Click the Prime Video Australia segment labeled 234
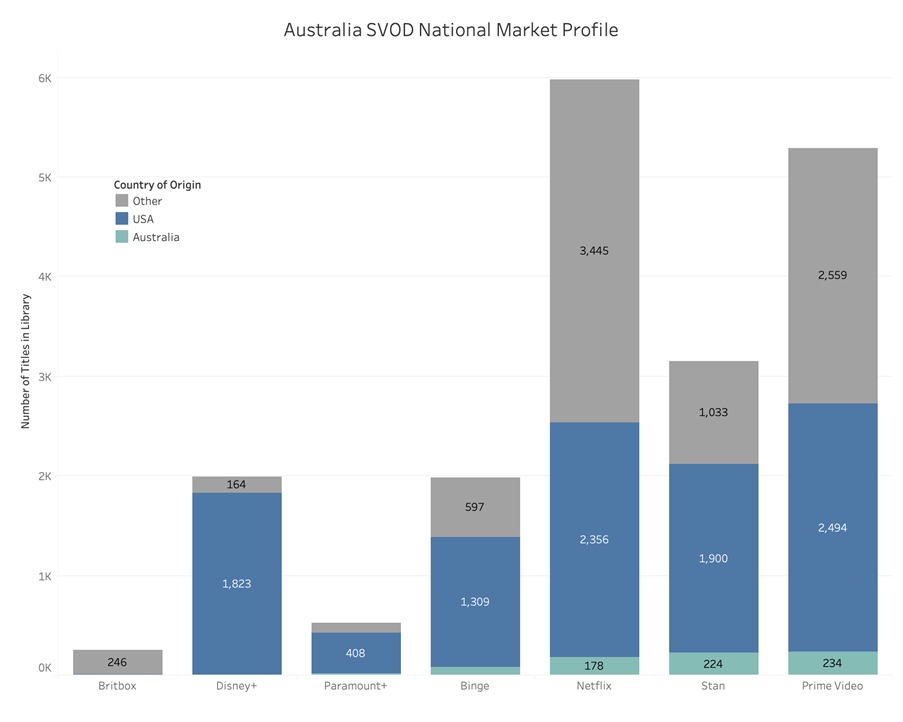The image size is (903, 722). (833, 663)
